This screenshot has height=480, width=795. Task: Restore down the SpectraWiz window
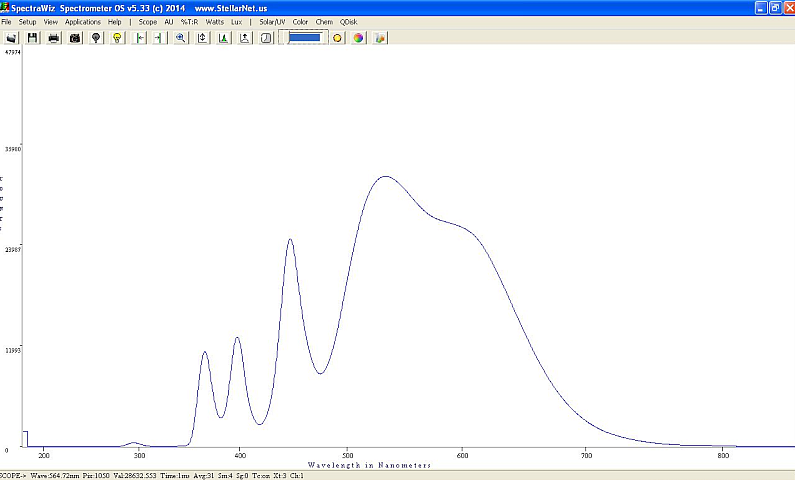click(x=775, y=8)
